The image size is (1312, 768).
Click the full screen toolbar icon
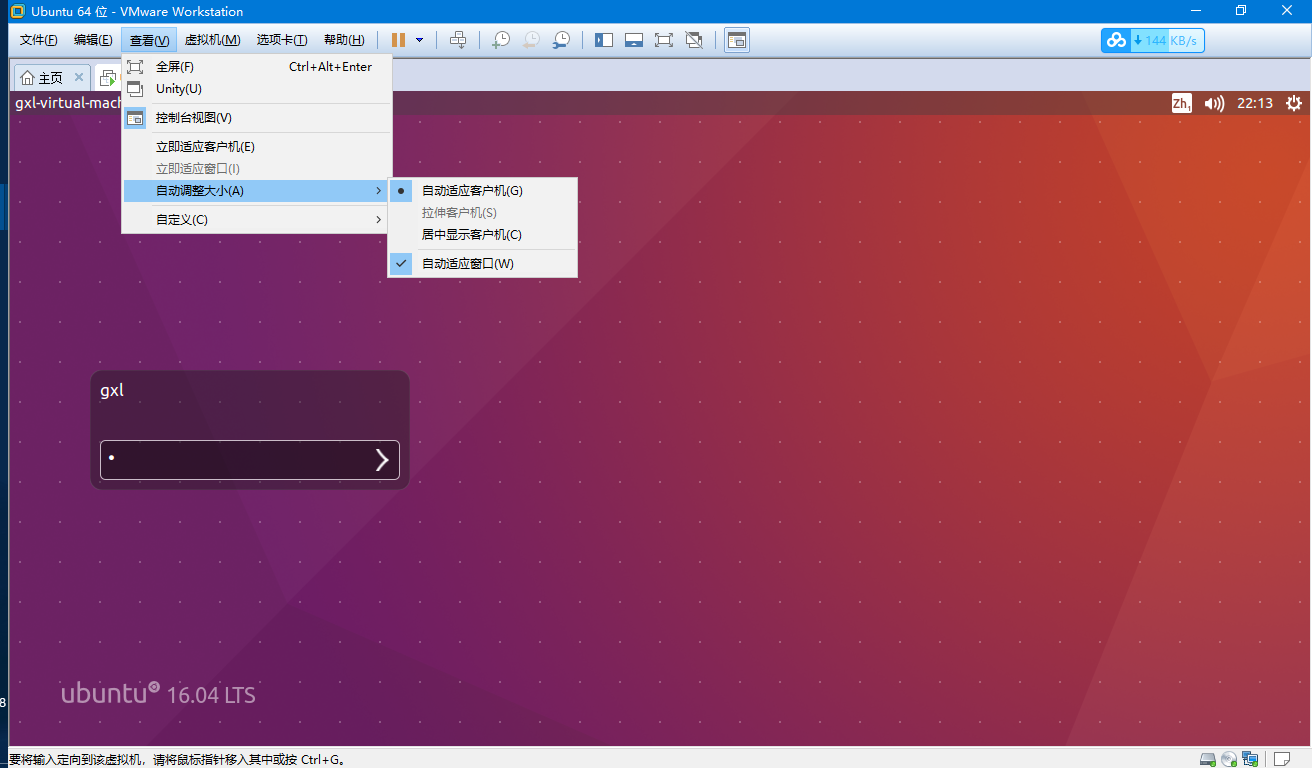(x=664, y=40)
